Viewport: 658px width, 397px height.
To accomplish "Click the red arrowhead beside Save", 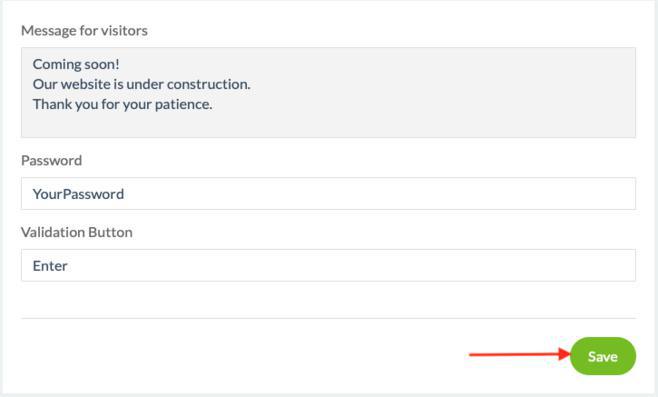I will coord(564,354).
